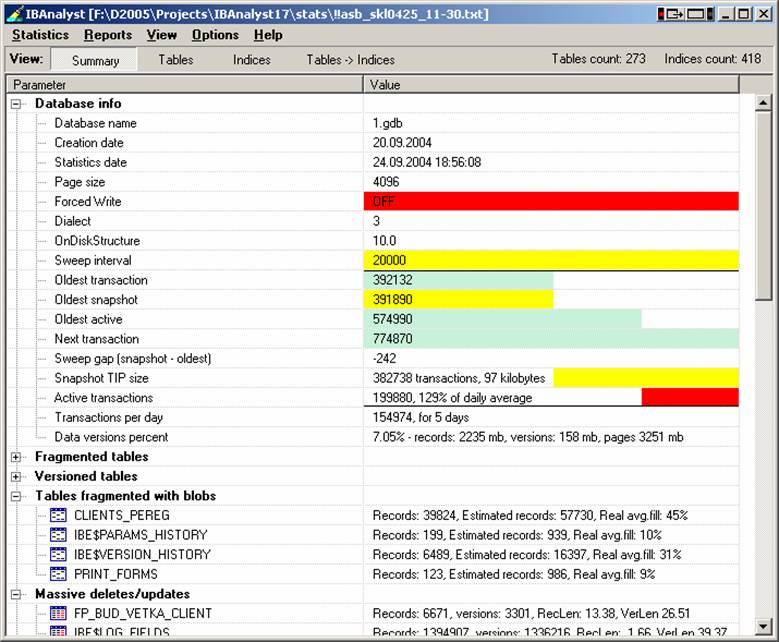
Task: Click the IBE$PARAMS_HISTORY table icon
Action: 58,535
